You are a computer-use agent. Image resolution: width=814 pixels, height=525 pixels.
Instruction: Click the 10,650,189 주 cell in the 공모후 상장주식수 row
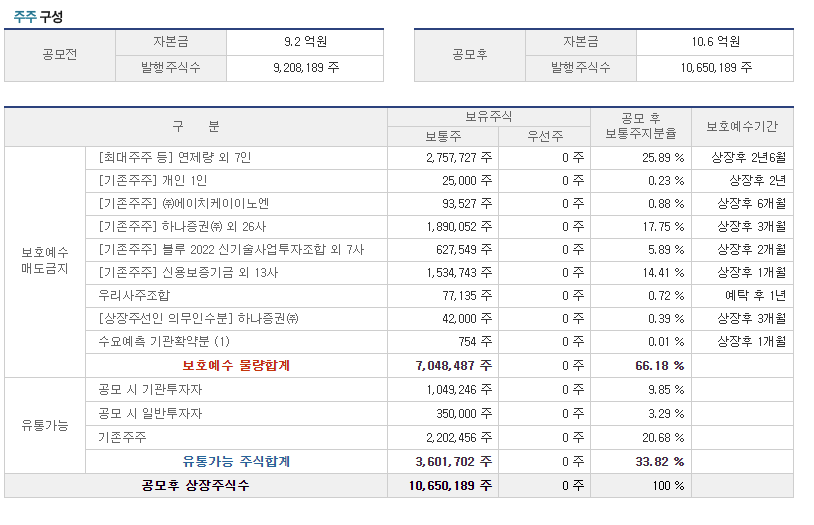443,486
